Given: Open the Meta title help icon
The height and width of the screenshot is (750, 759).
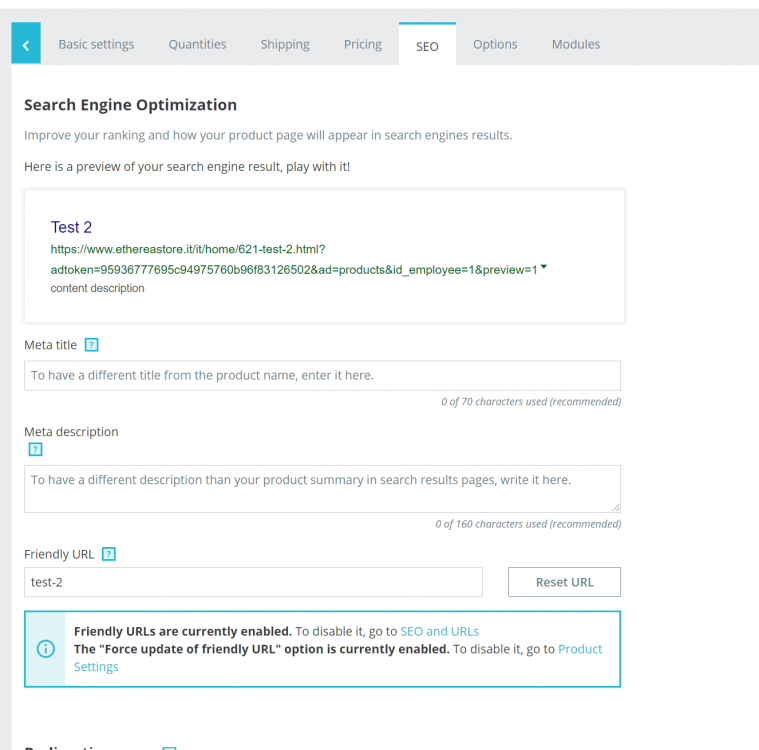Looking at the screenshot, I should (91, 345).
